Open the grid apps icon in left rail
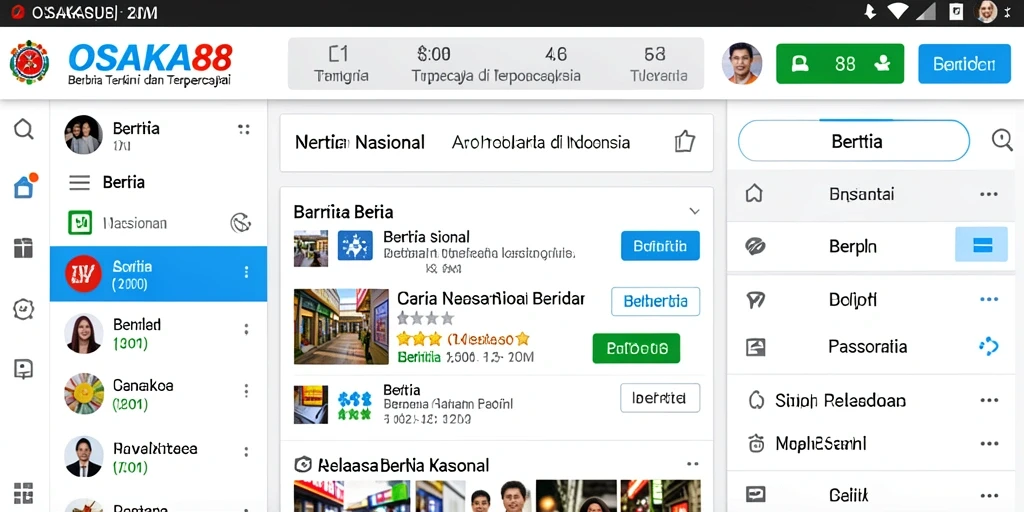1024x512 pixels. (24, 494)
